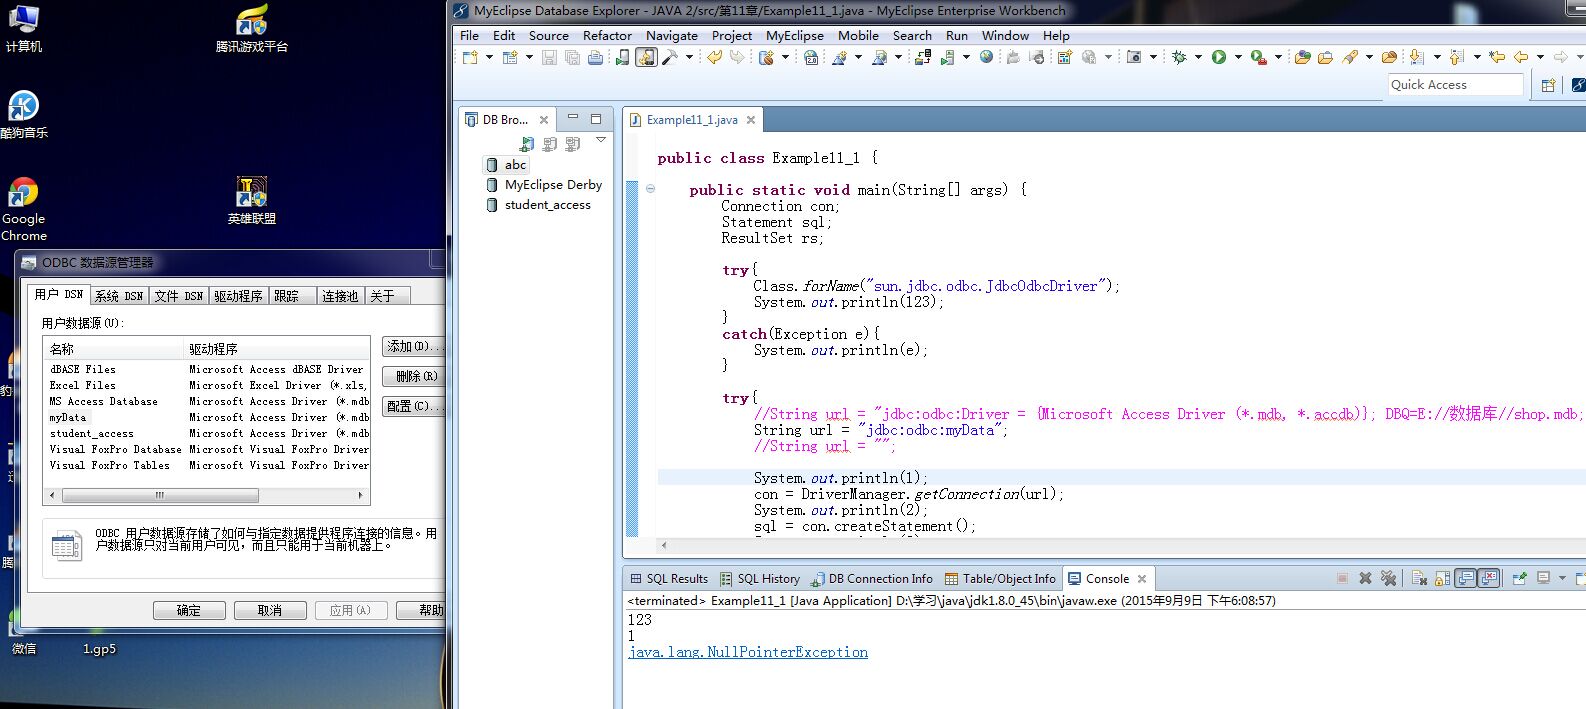Open the File menu
The image size is (1586, 709).
(469, 35)
